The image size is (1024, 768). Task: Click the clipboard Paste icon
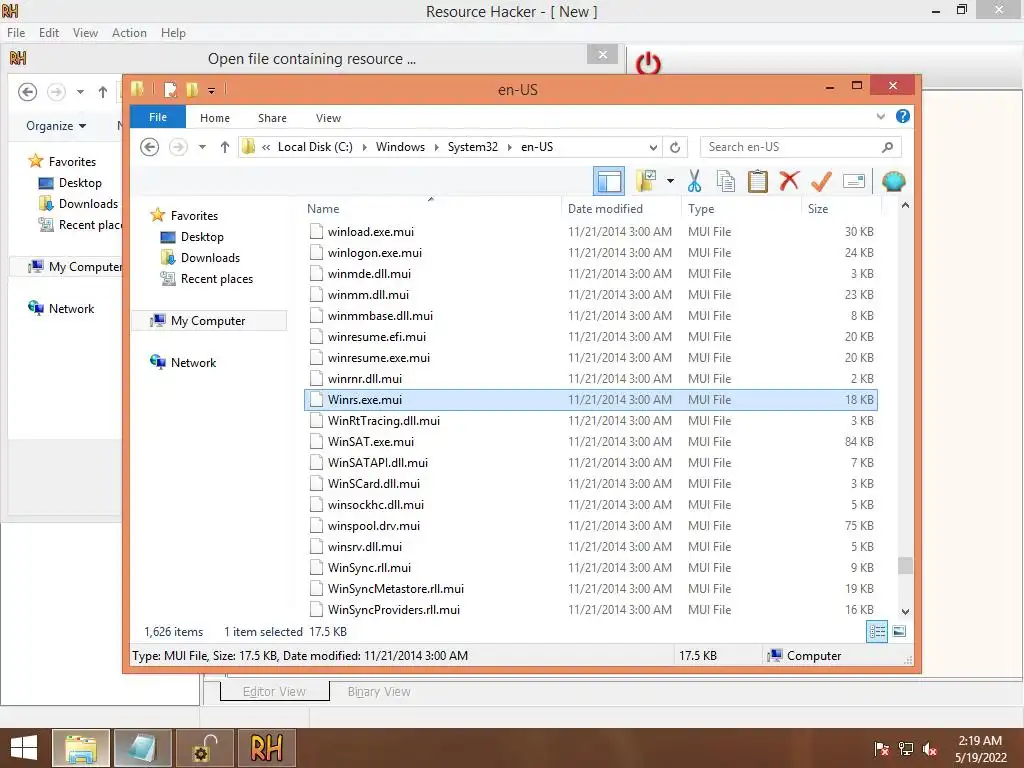(x=758, y=182)
